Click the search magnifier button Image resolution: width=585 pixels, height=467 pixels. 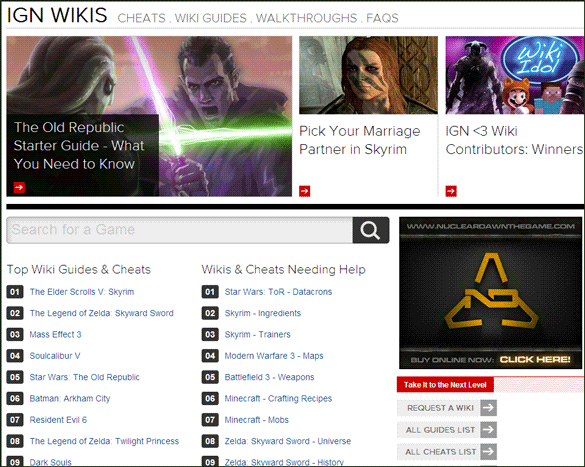[x=370, y=230]
